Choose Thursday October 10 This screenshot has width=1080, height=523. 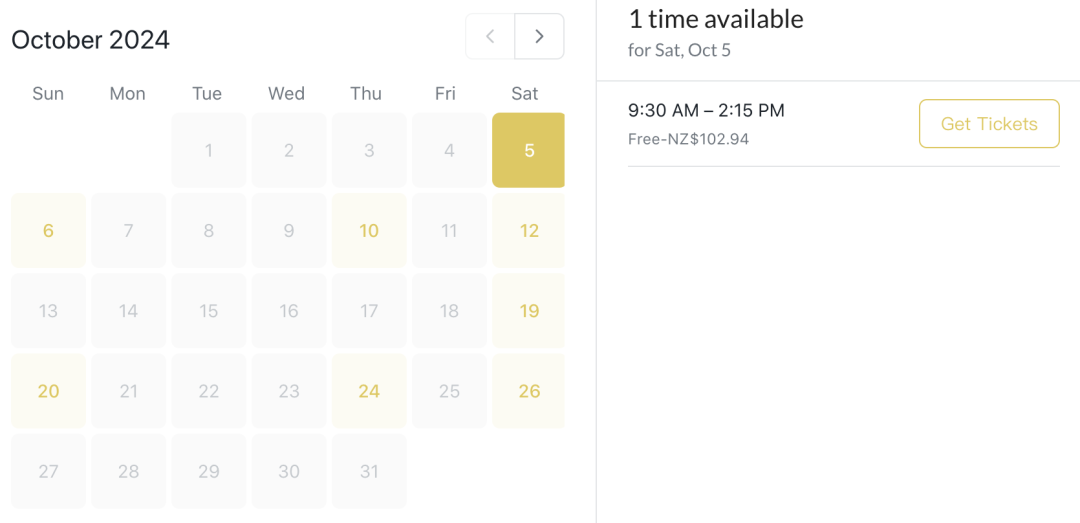[x=369, y=231]
